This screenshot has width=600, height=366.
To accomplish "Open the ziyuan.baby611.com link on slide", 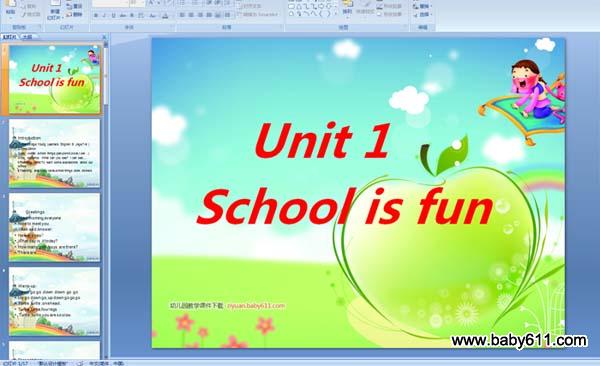I will click(256, 306).
